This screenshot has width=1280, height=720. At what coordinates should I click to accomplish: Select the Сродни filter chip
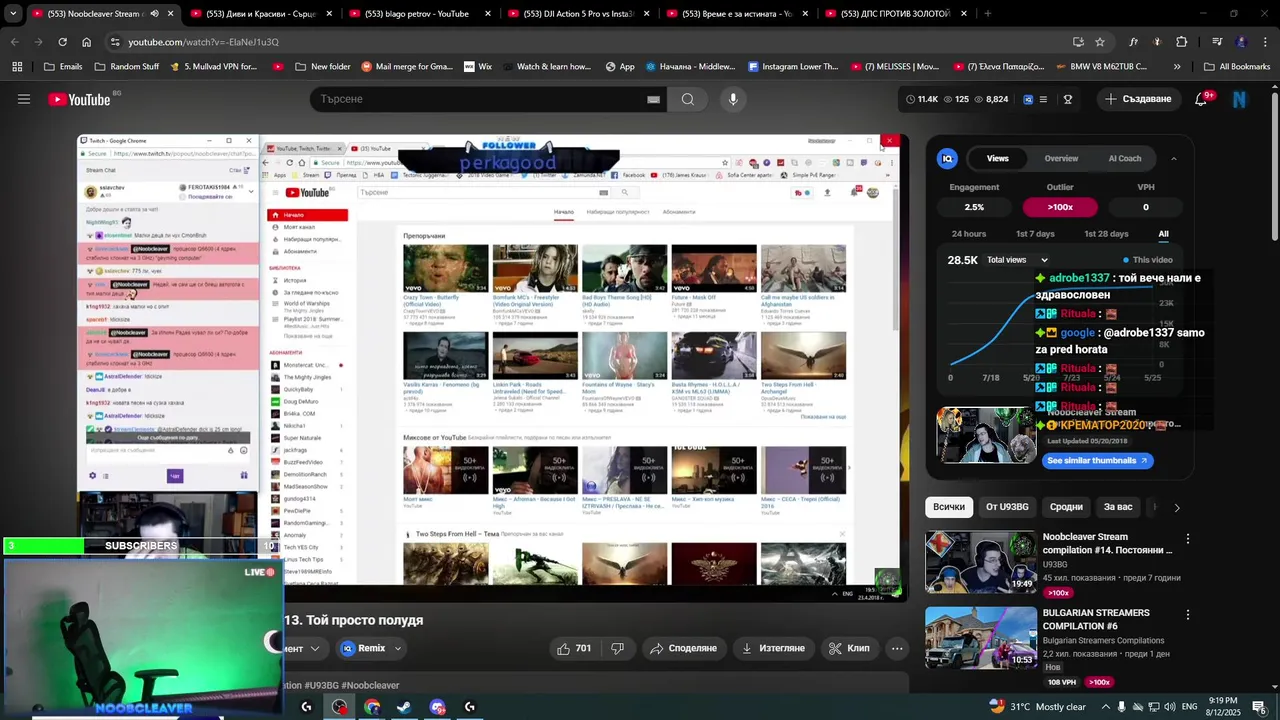tap(1066, 507)
